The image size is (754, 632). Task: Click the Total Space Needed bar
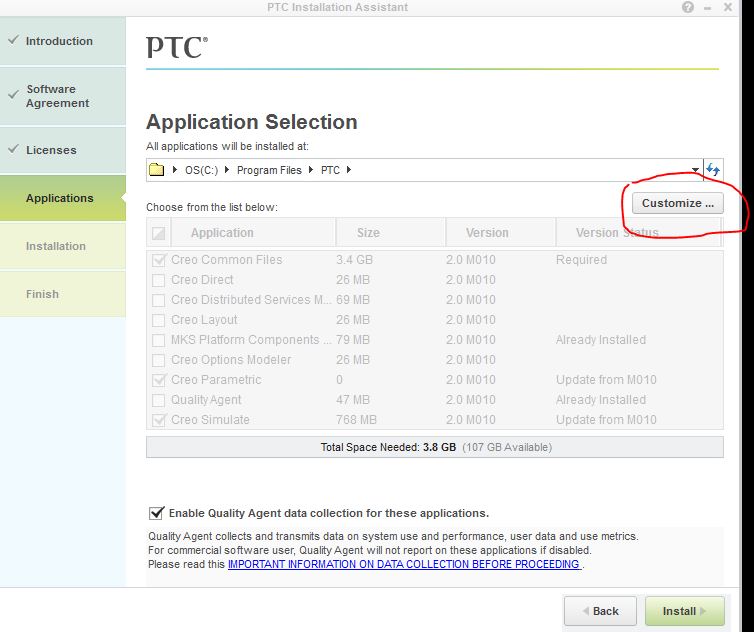click(435, 447)
